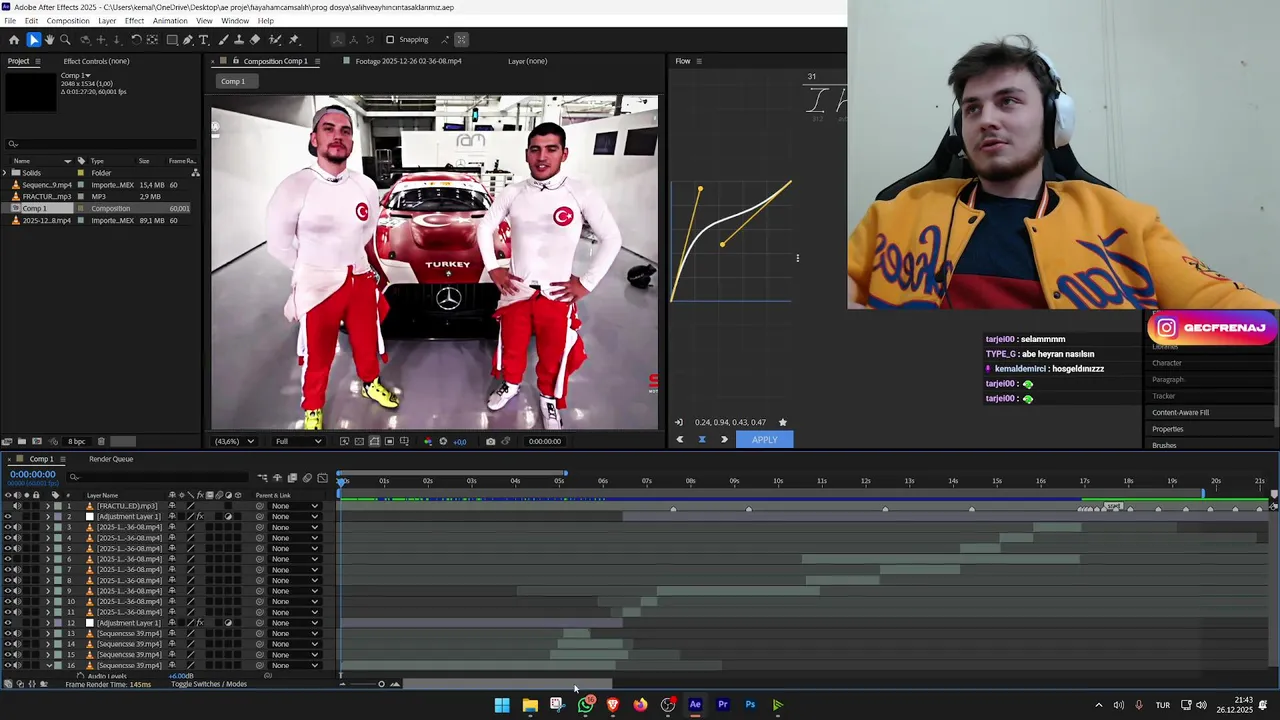
Task: Open the Full resolution dropdown
Action: point(298,441)
